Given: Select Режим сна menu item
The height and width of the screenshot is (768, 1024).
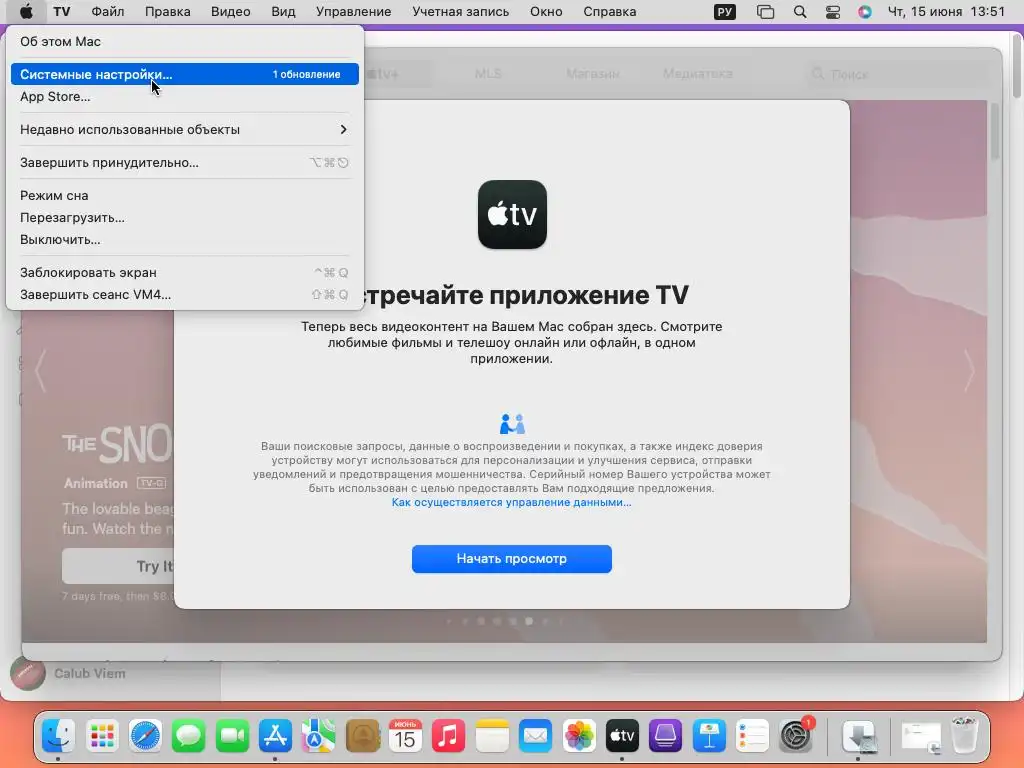Looking at the screenshot, I should pyautogui.click(x=185, y=195).
